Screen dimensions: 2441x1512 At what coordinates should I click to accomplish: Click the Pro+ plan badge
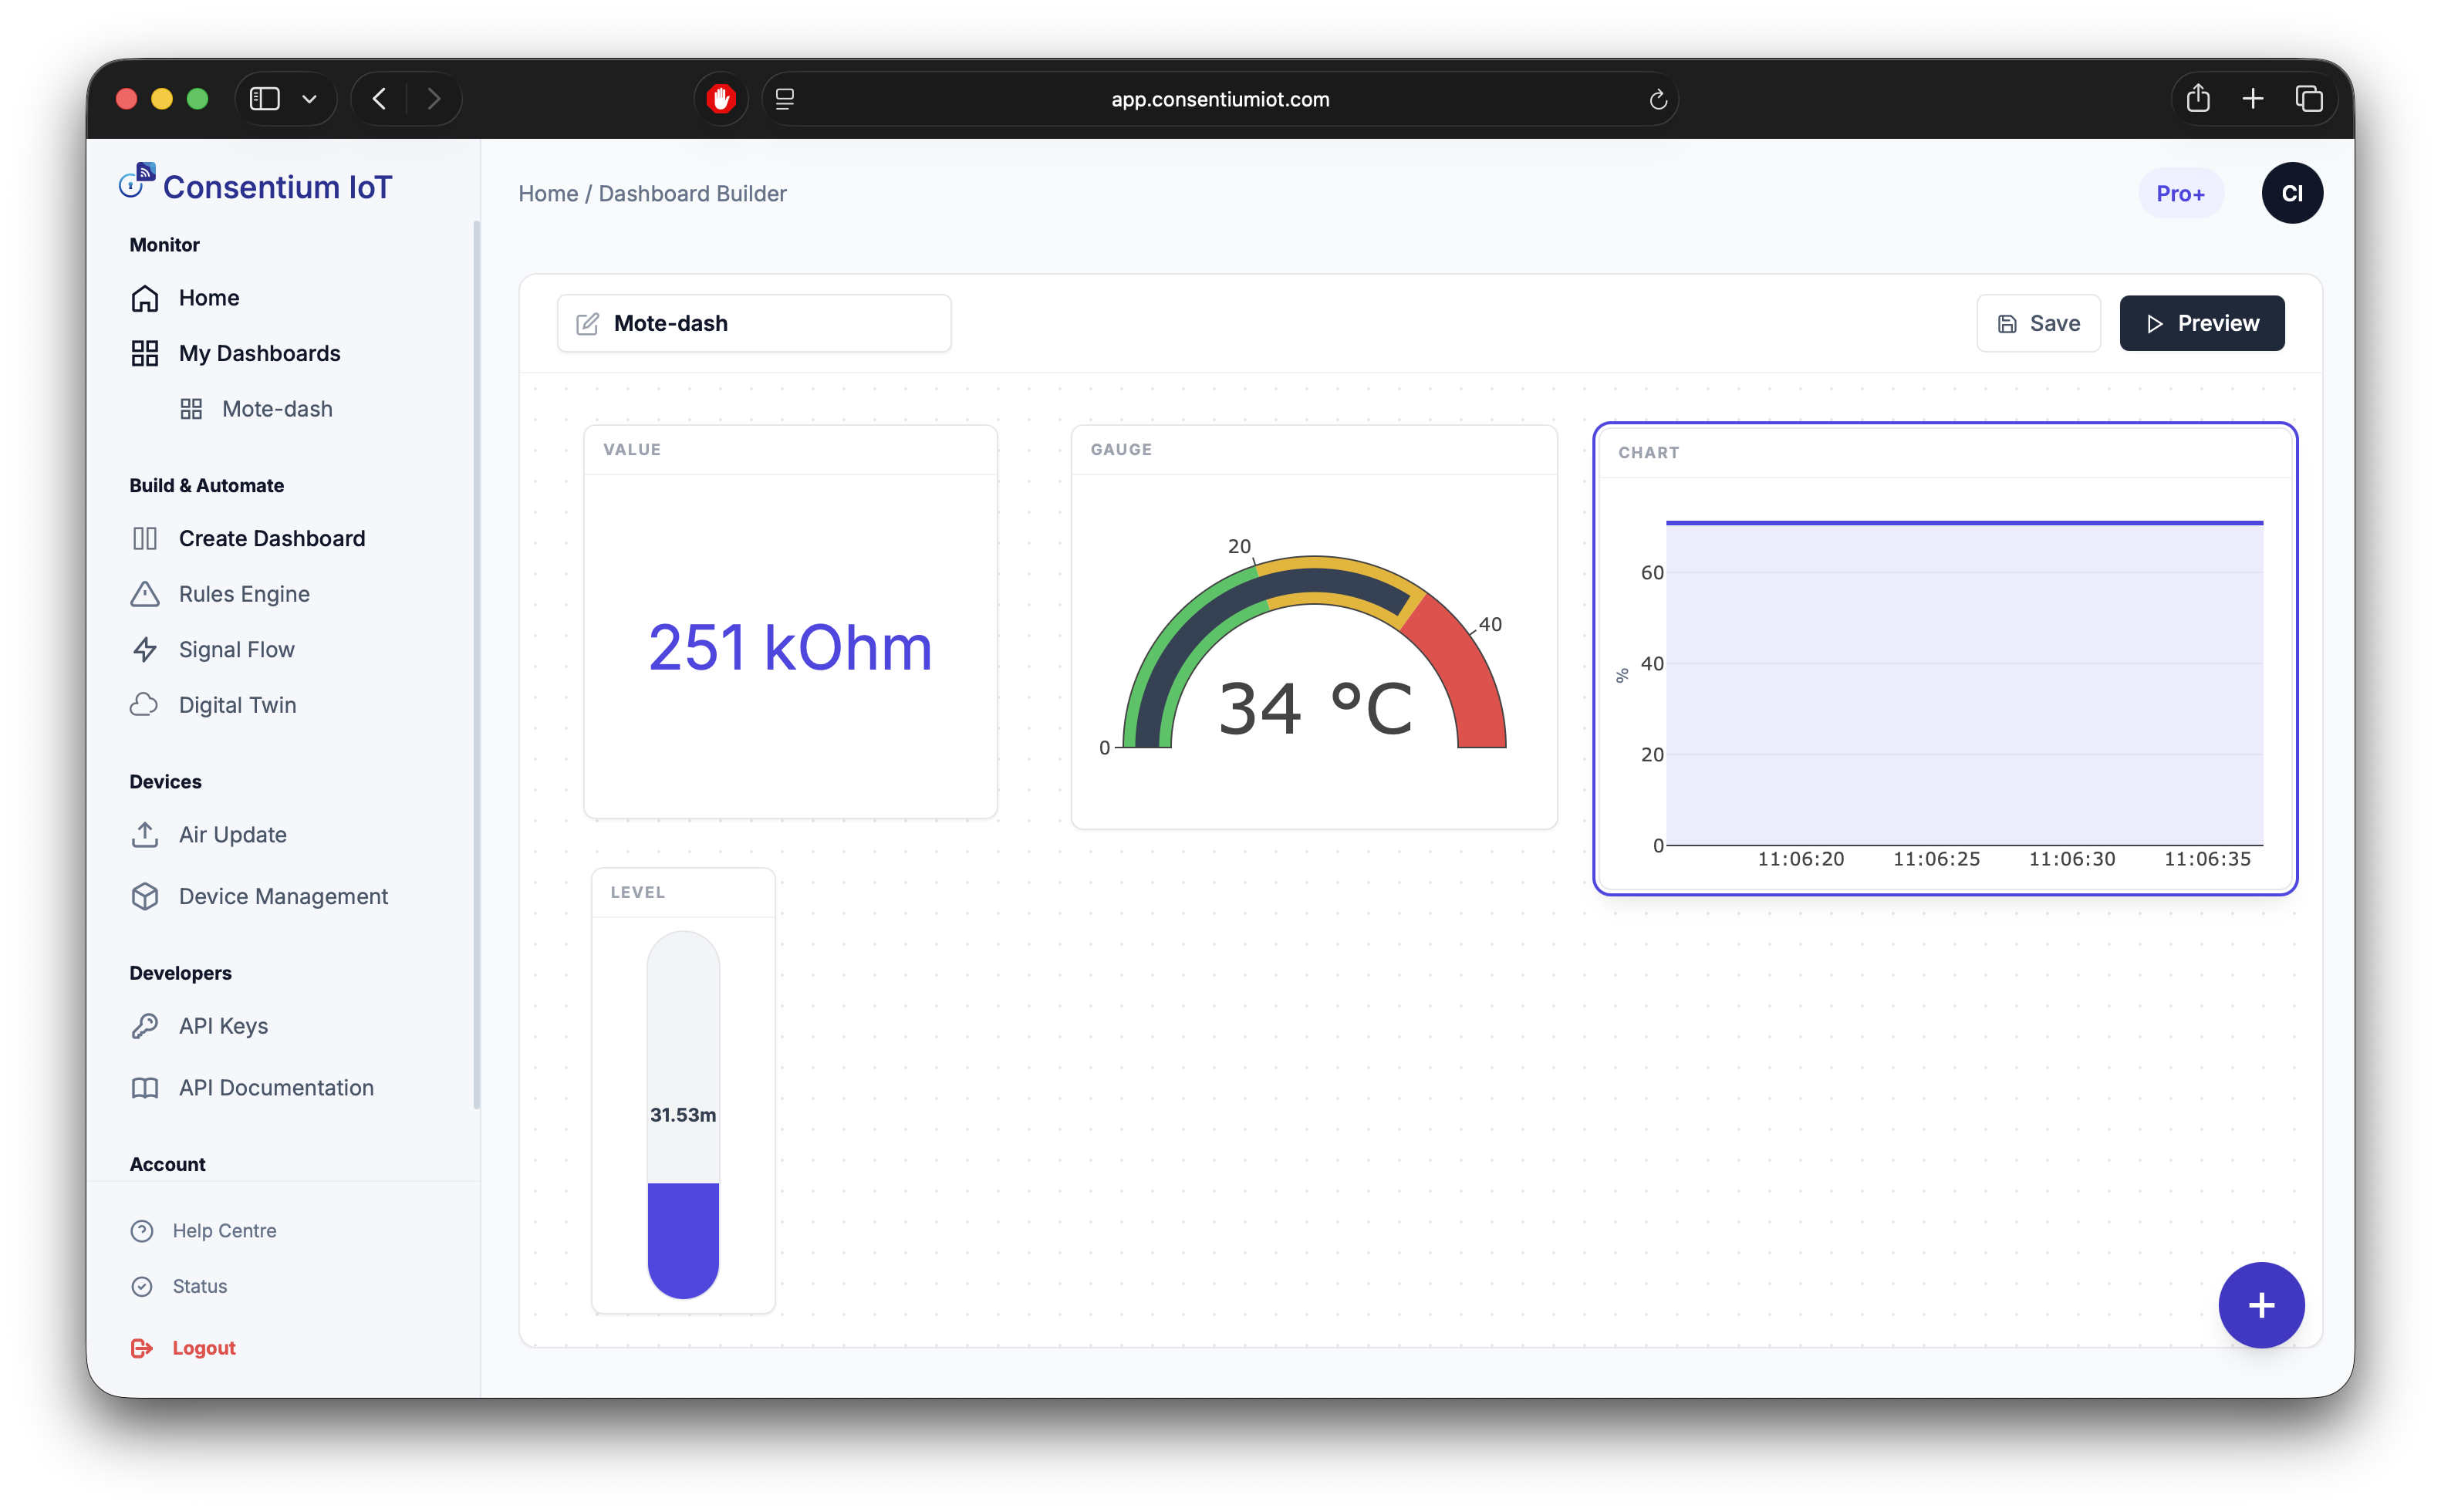pos(2180,193)
